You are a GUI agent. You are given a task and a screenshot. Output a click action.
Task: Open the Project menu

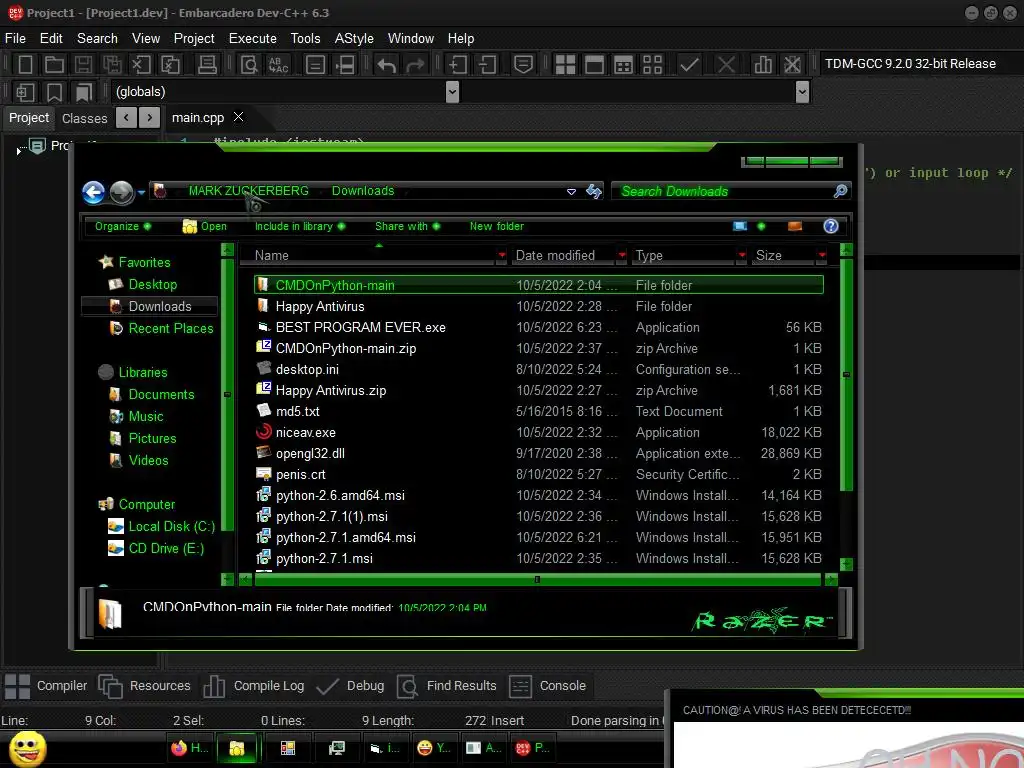click(194, 39)
